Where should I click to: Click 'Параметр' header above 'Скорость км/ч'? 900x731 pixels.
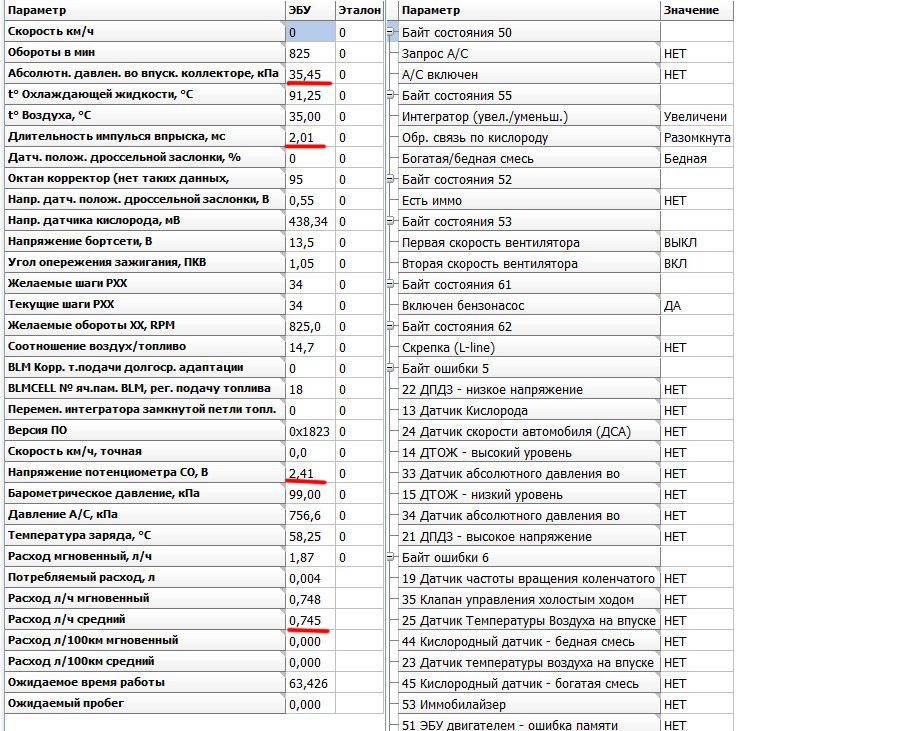[x=145, y=10]
